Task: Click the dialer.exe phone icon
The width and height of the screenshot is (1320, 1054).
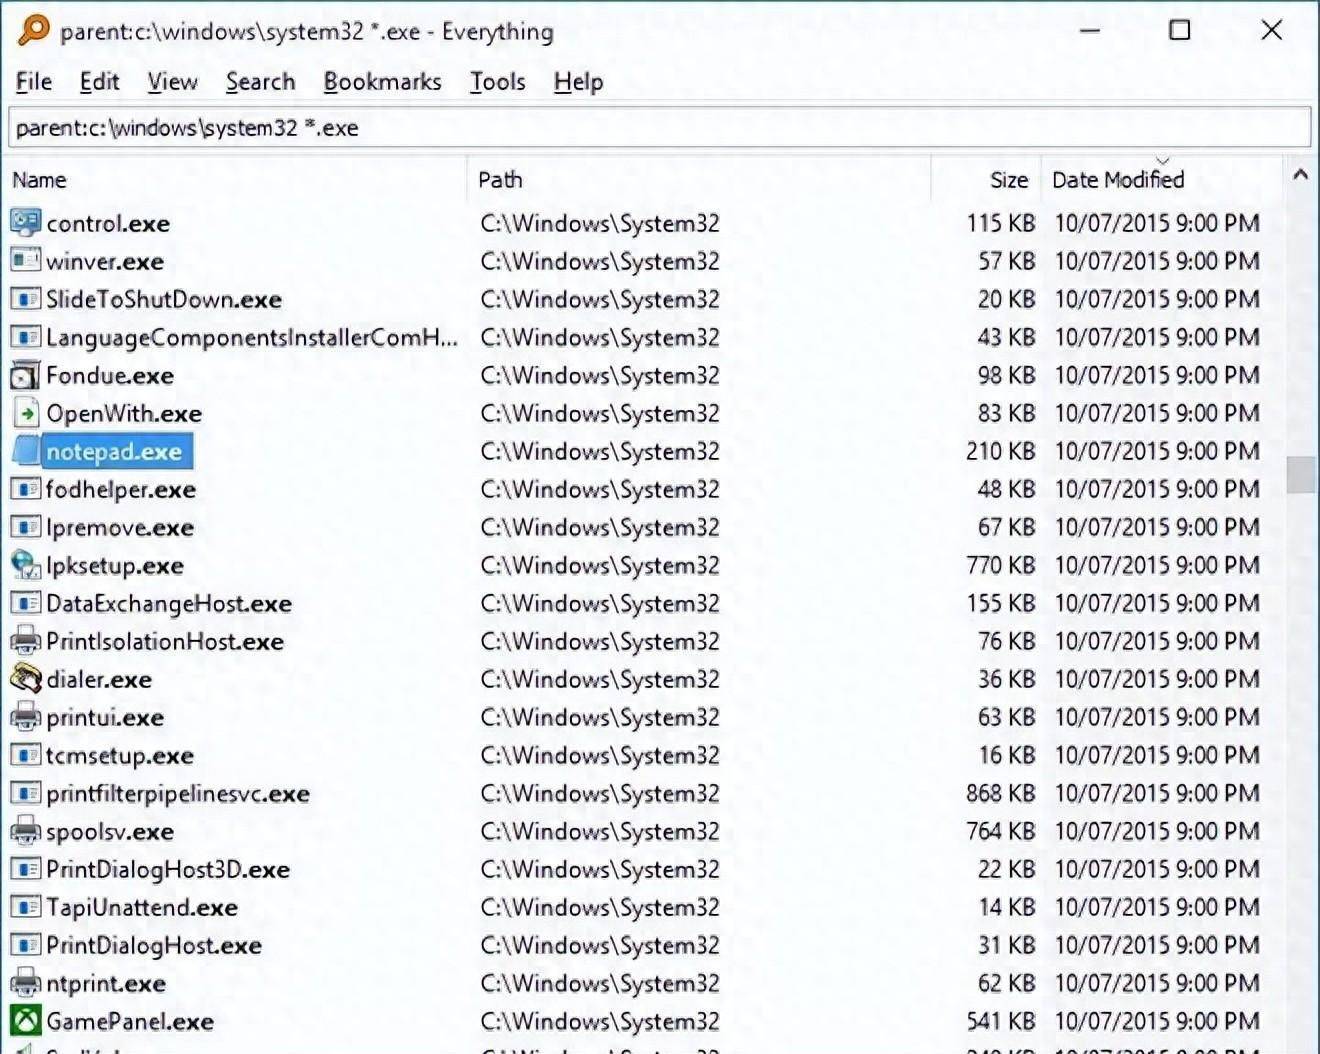Action: [25, 678]
